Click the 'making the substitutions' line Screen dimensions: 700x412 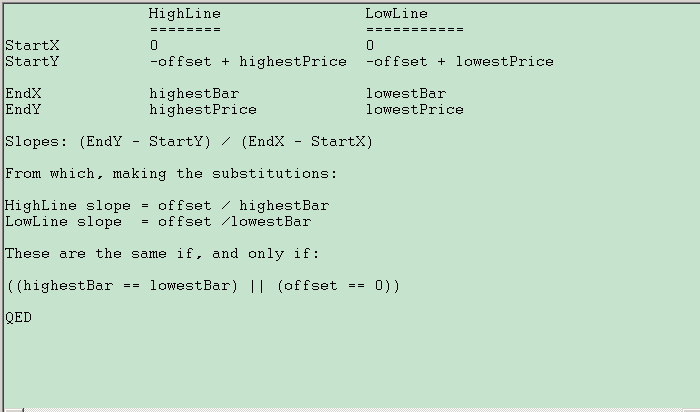(x=171, y=174)
